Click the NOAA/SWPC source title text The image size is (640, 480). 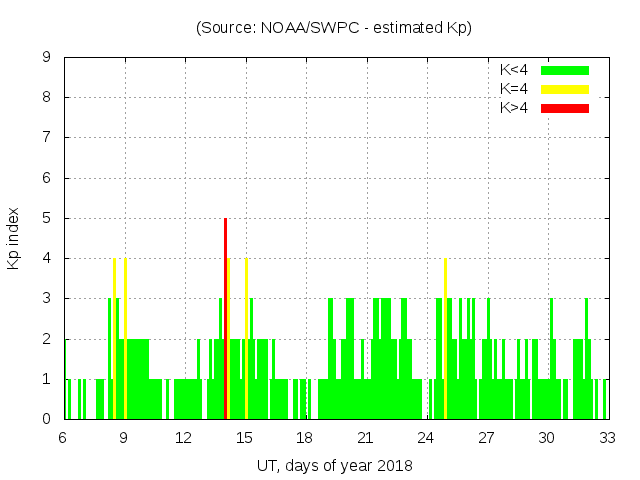pos(334,28)
